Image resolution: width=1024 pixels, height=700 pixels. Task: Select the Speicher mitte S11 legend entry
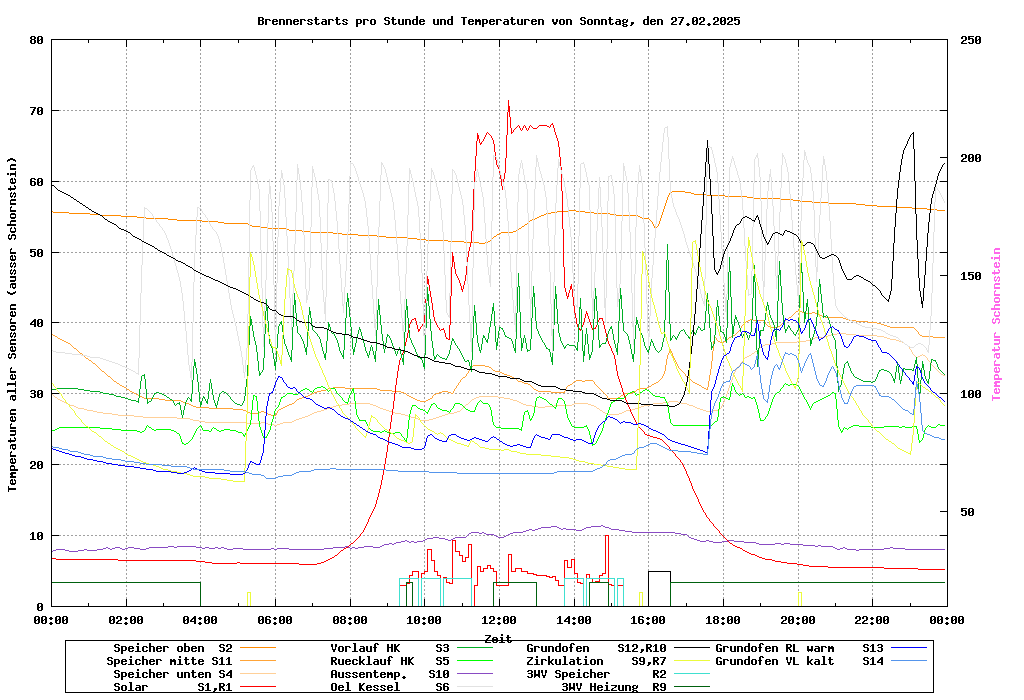(169, 661)
